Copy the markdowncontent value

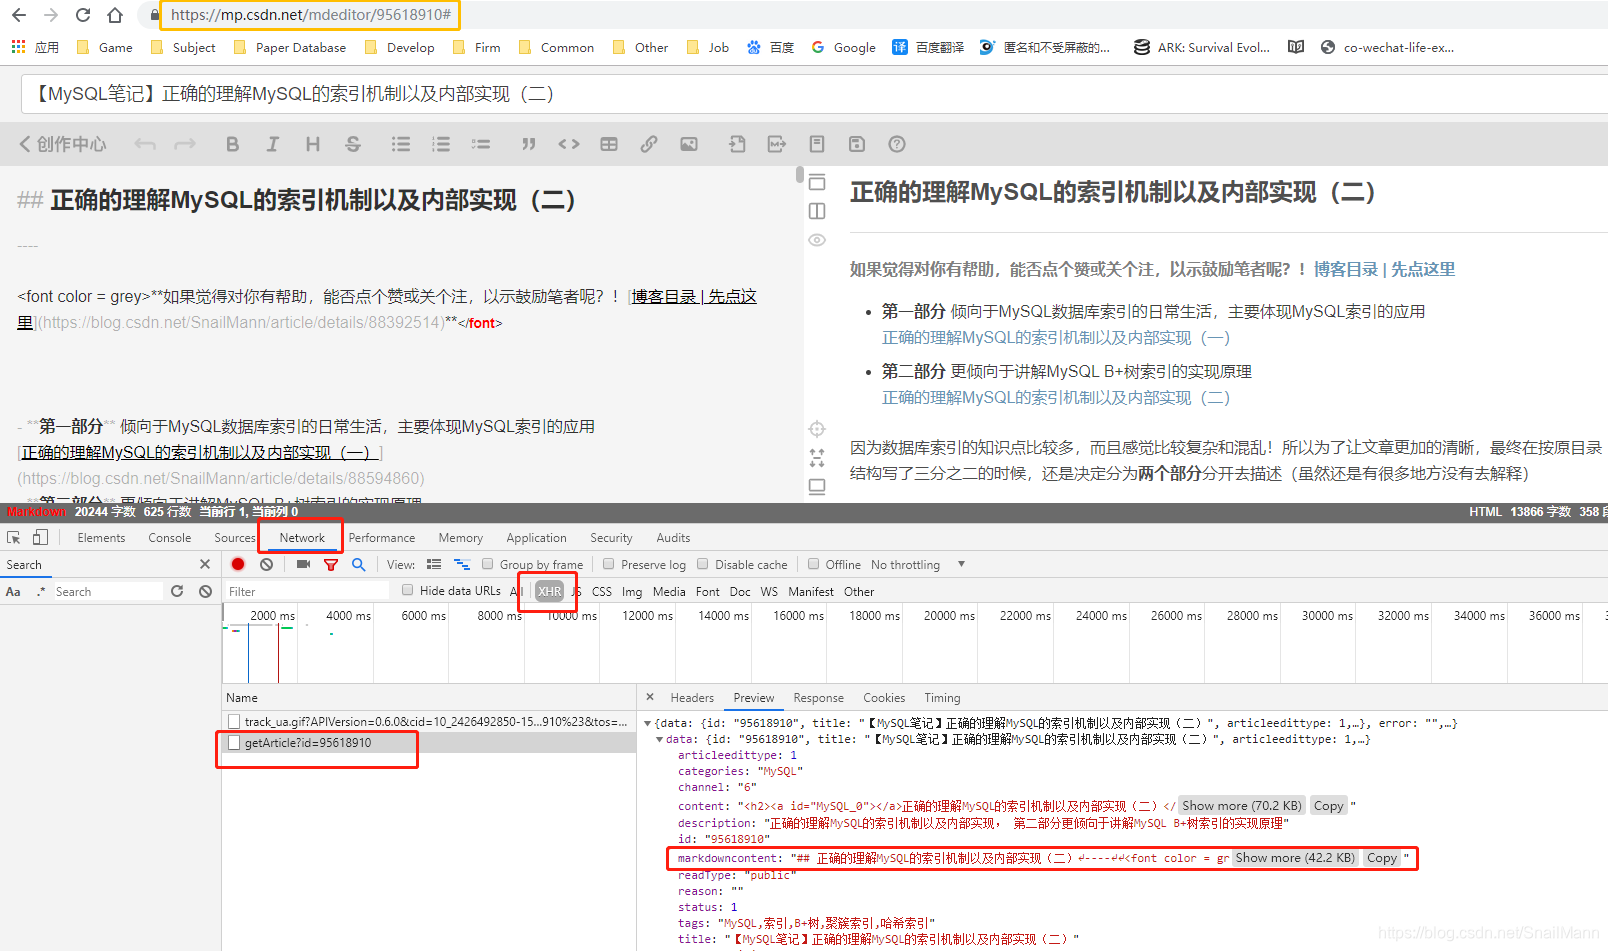tap(1382, 858)
